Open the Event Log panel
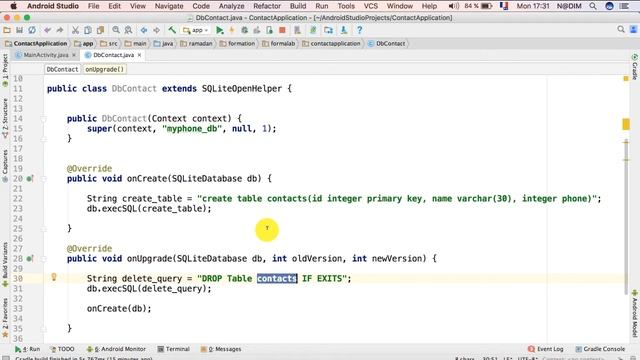The width and height of the screenshot is (640, 360). point(546,349)
